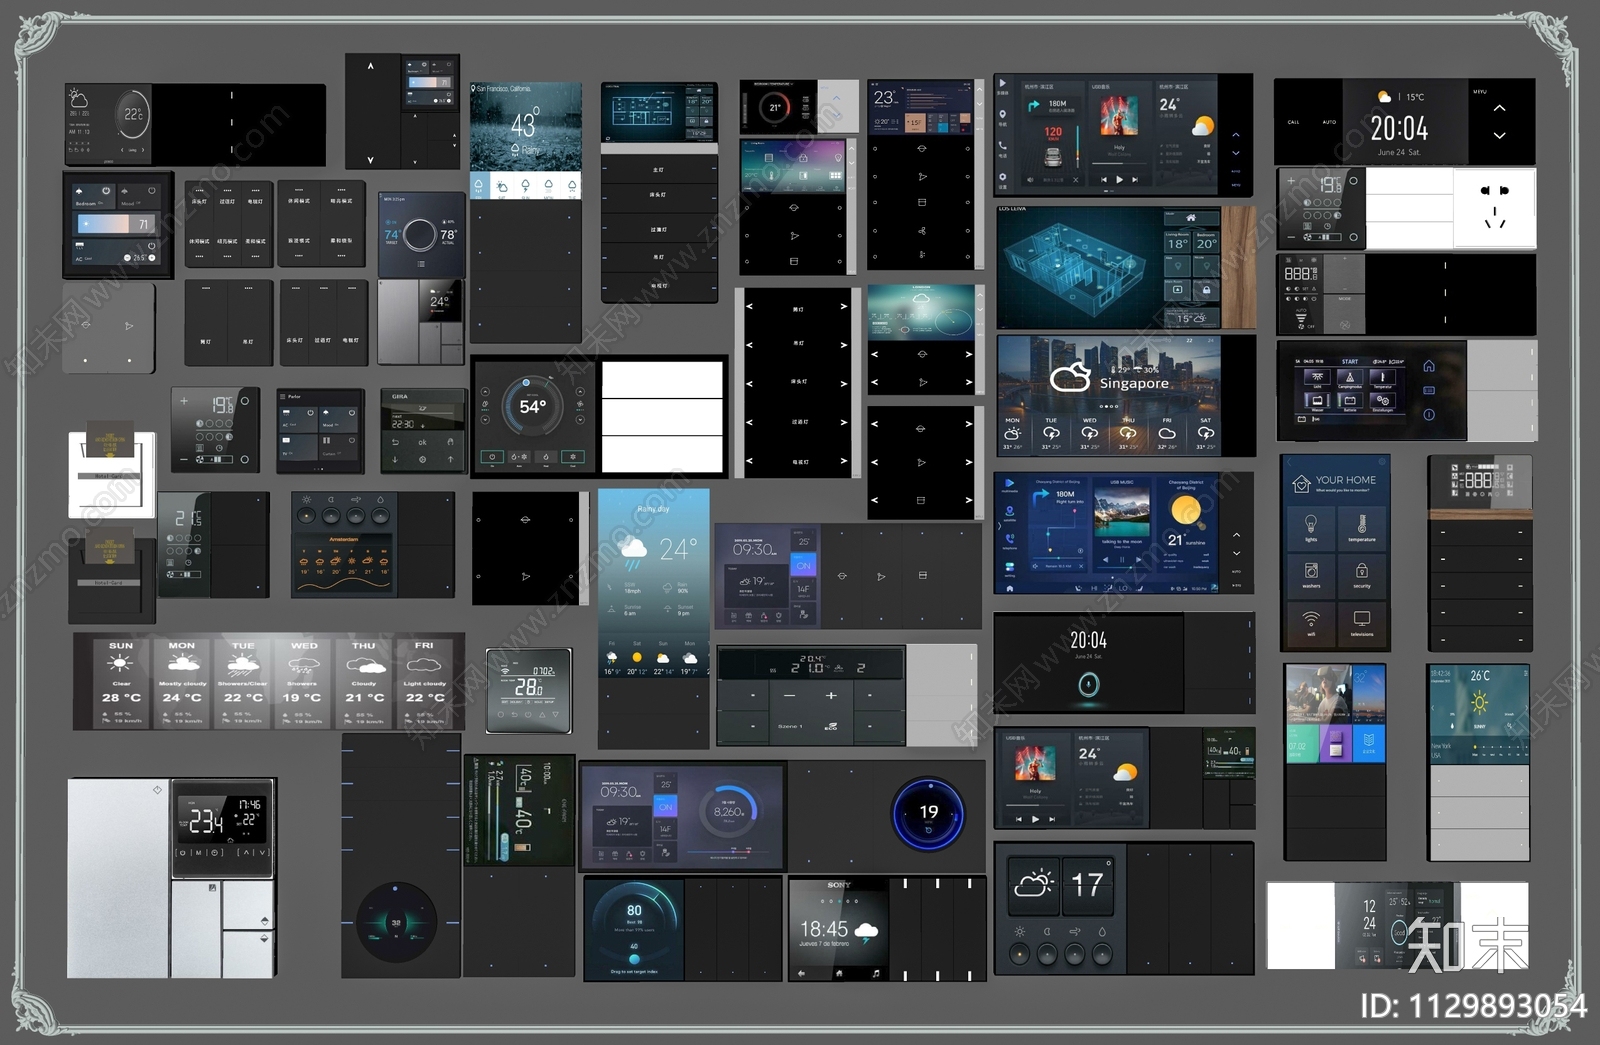Click the blue 3D floor plan image

[x=1075, y=270]
